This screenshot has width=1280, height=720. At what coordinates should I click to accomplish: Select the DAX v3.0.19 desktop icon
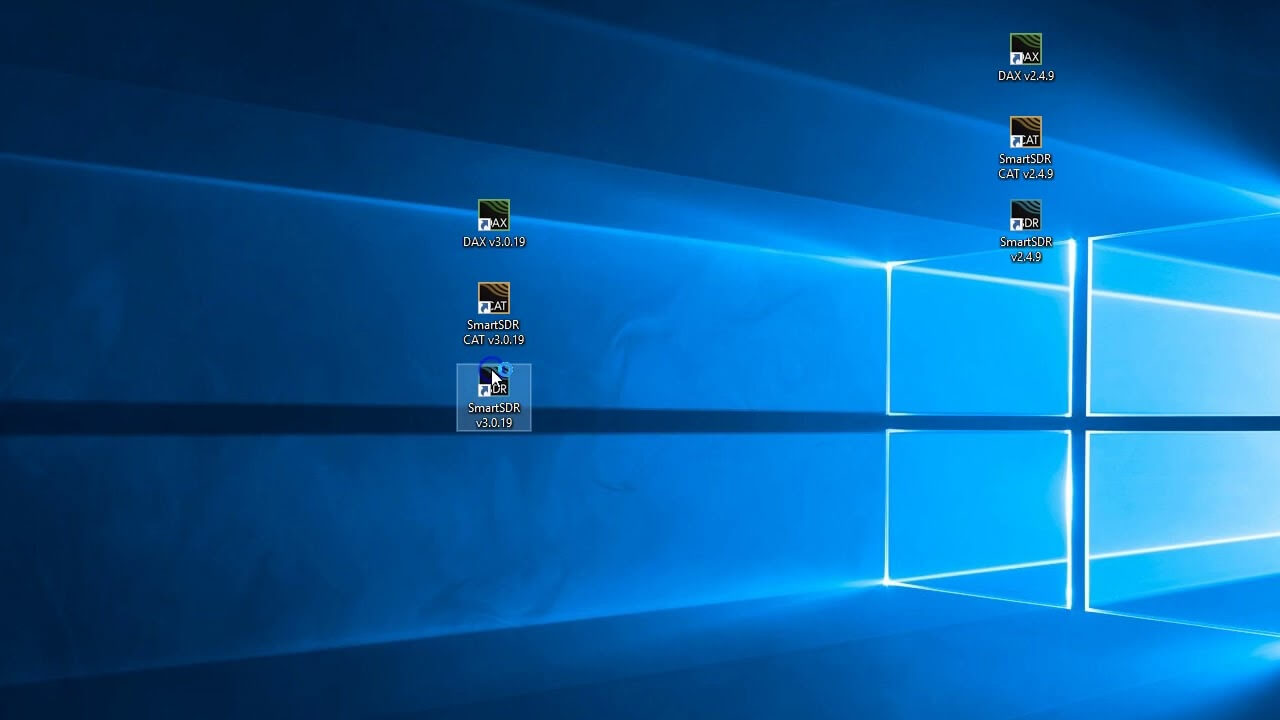coord(494,215)
